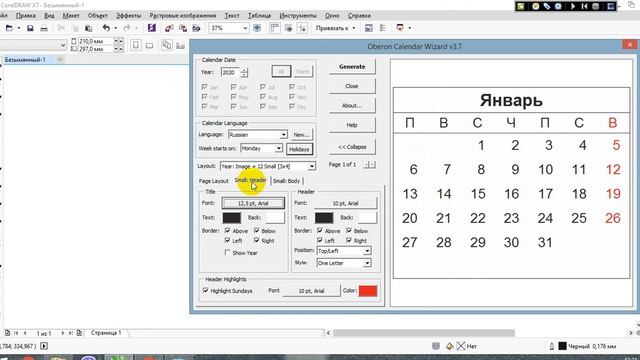
Task: Uncheck Title border Above checkbox
Action: [x=228, y=231]
